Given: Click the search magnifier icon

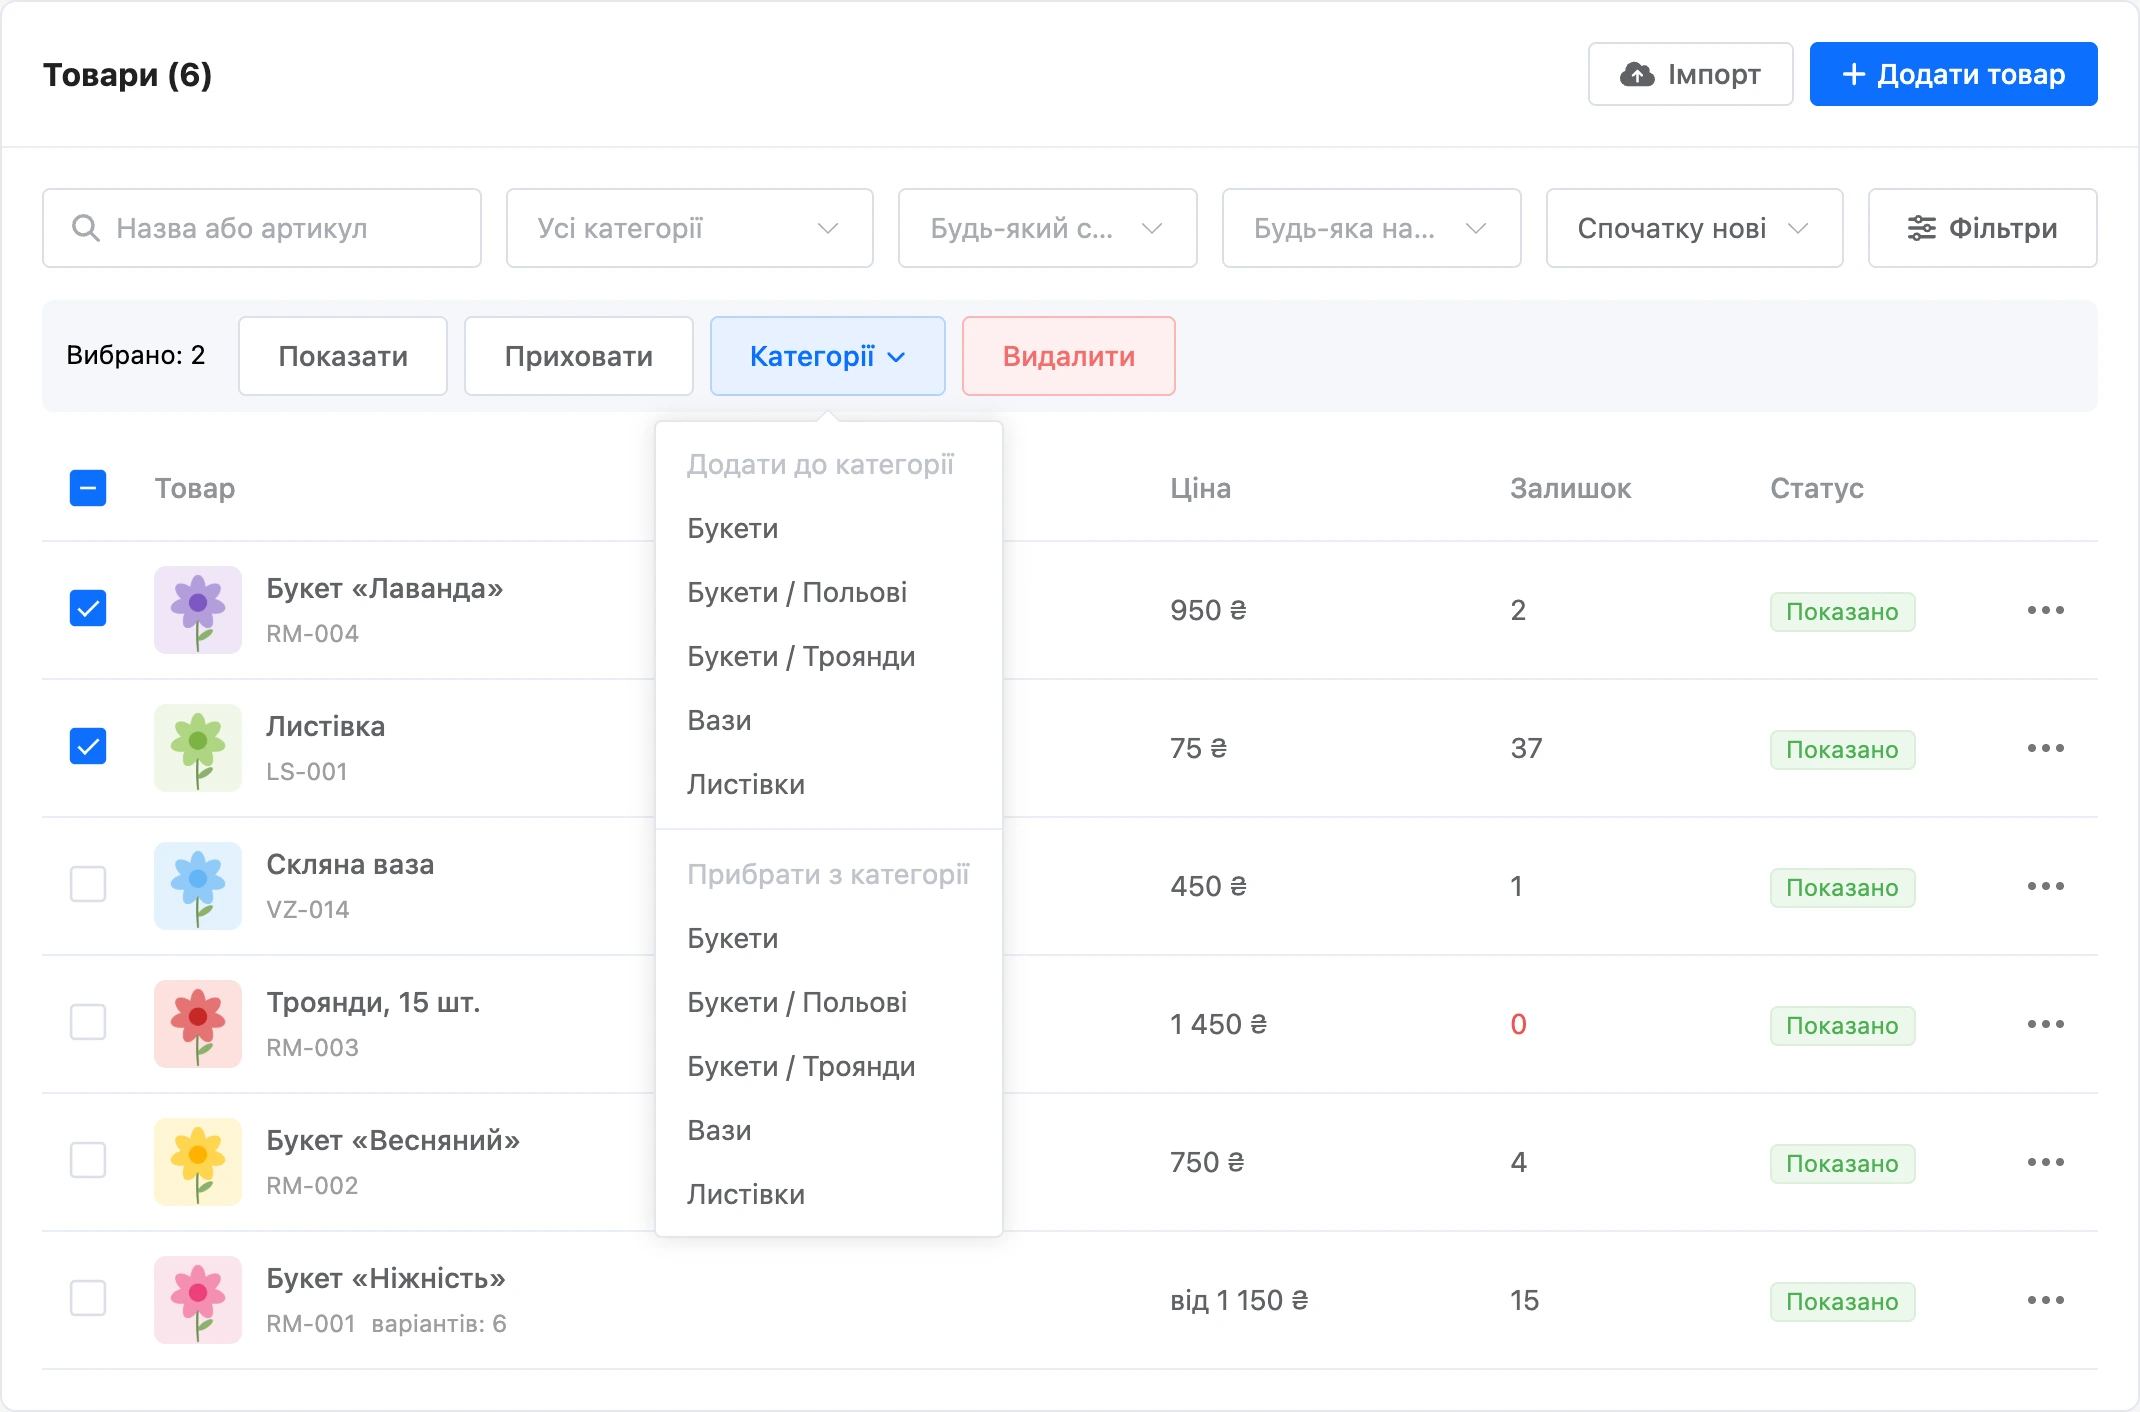Looking at the screenshot, I should point(86,228).
